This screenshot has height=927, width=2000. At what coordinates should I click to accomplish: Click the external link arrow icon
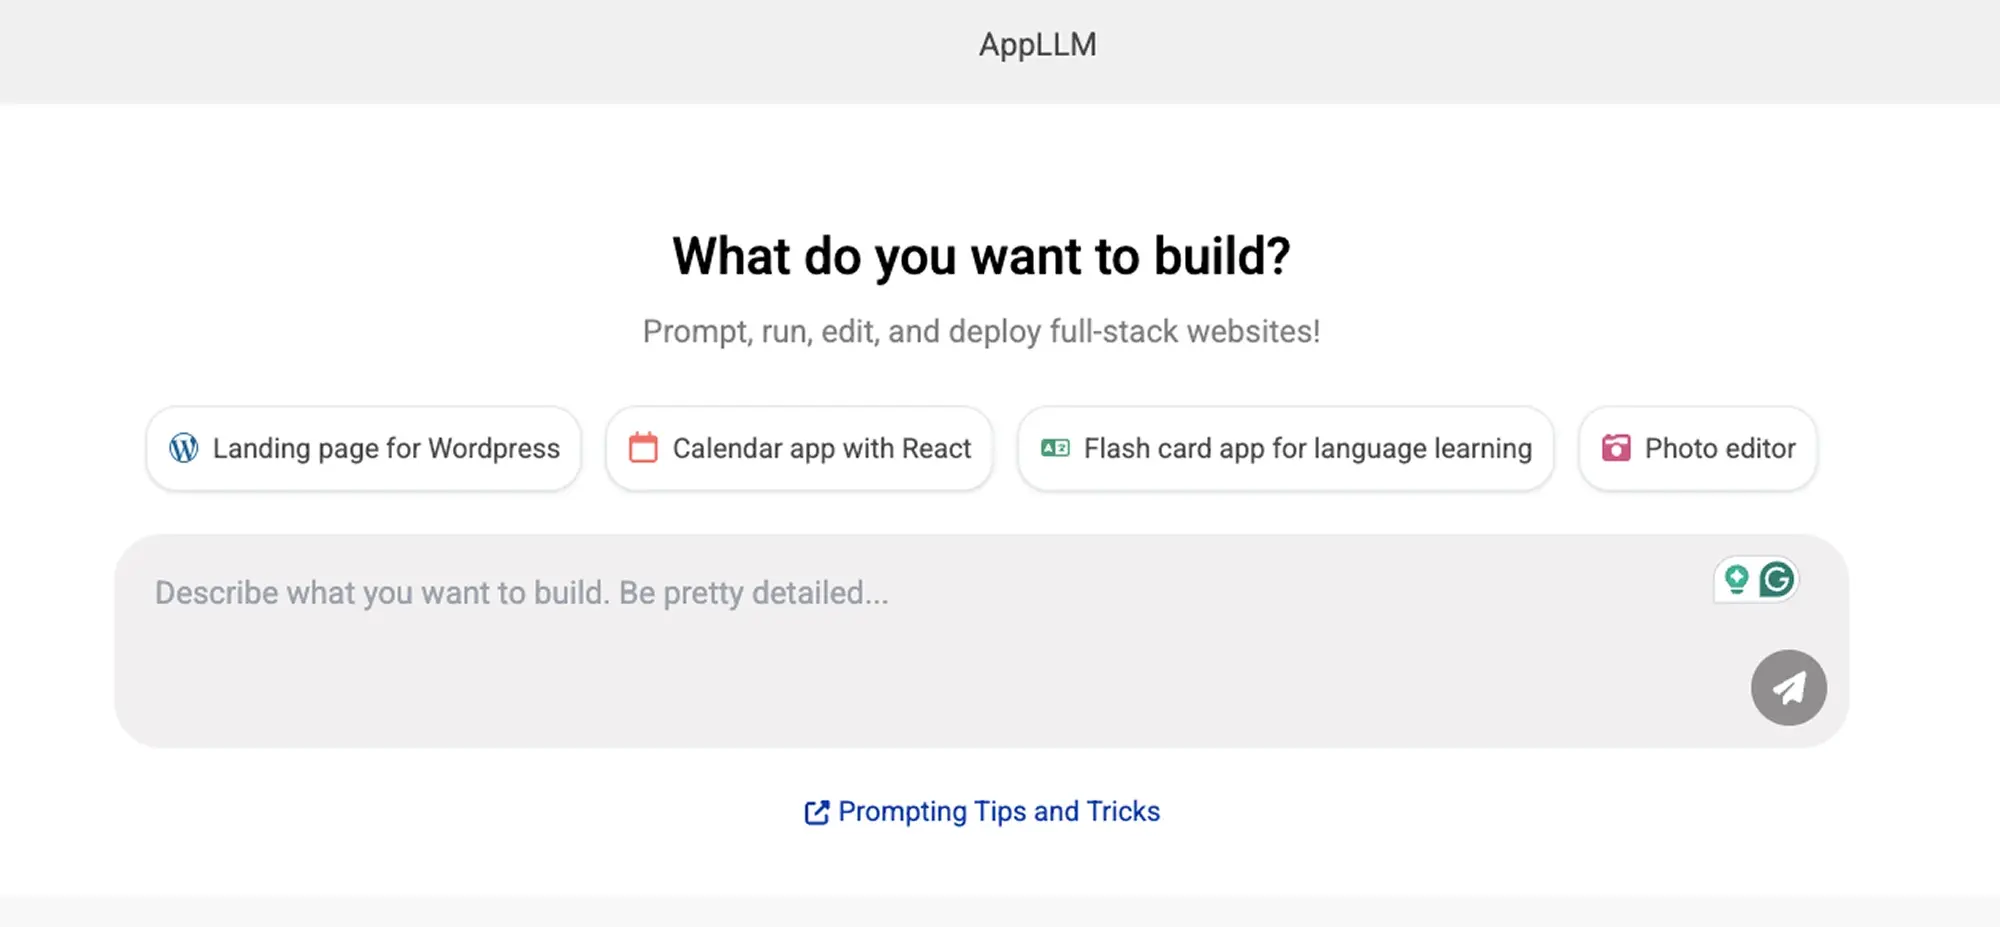817,812
